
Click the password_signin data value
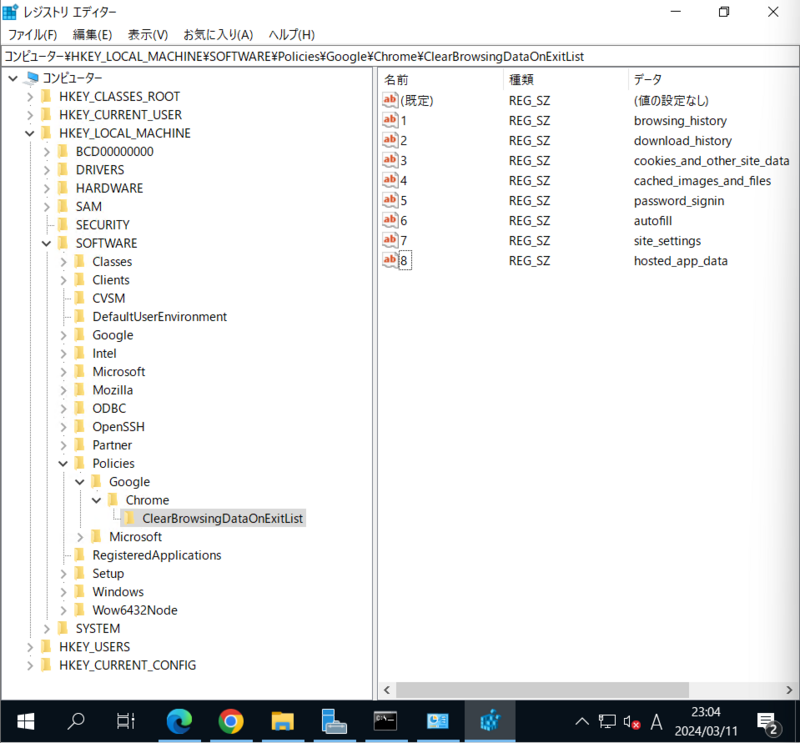point(679,201)
